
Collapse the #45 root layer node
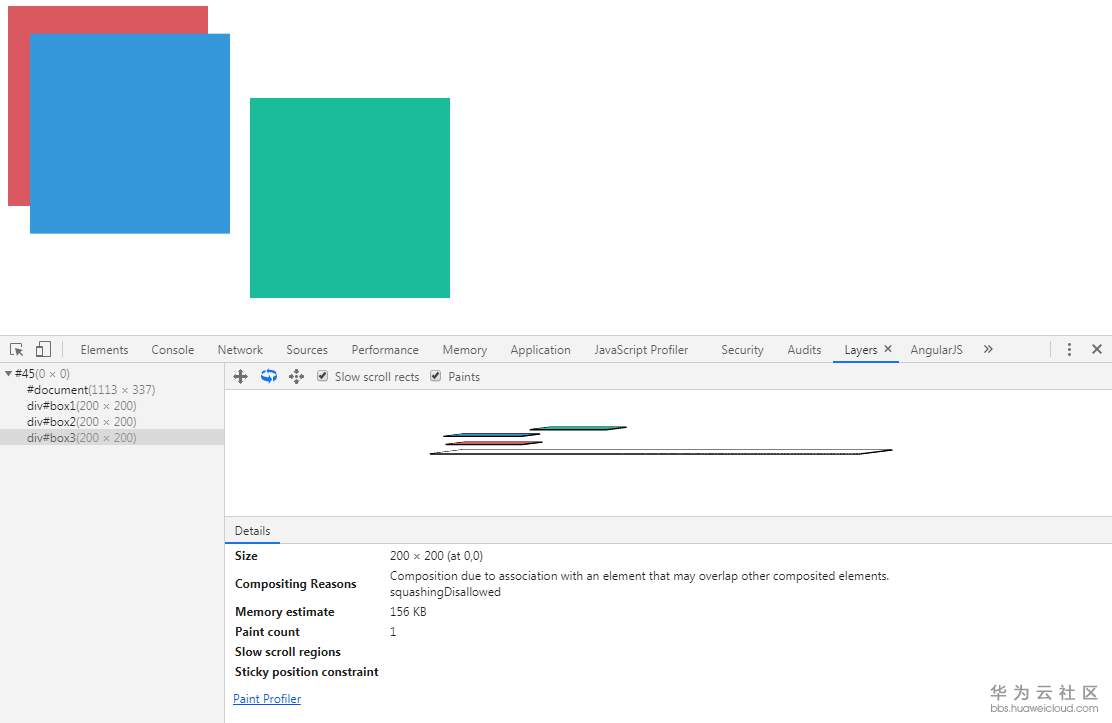click(x=9, y=373)
